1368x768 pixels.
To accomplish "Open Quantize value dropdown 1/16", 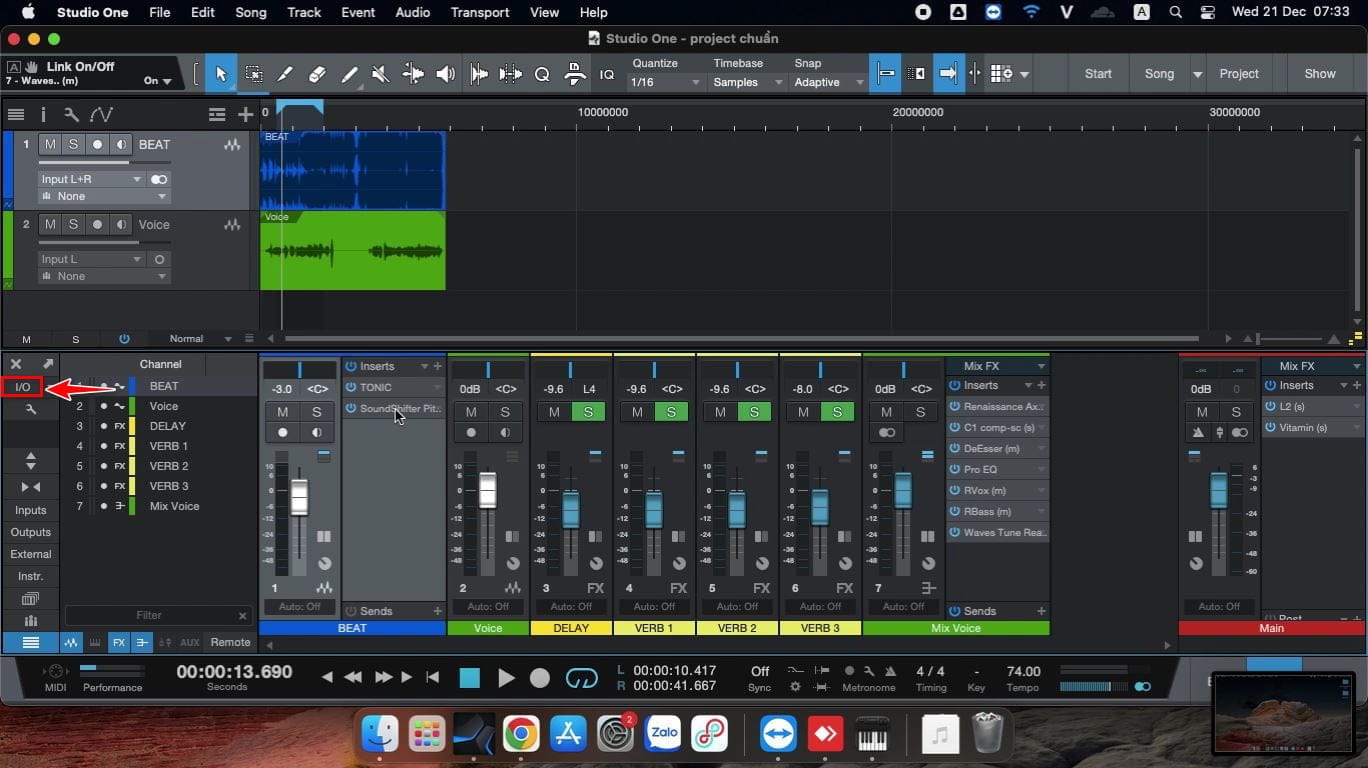I will [666, 82].
